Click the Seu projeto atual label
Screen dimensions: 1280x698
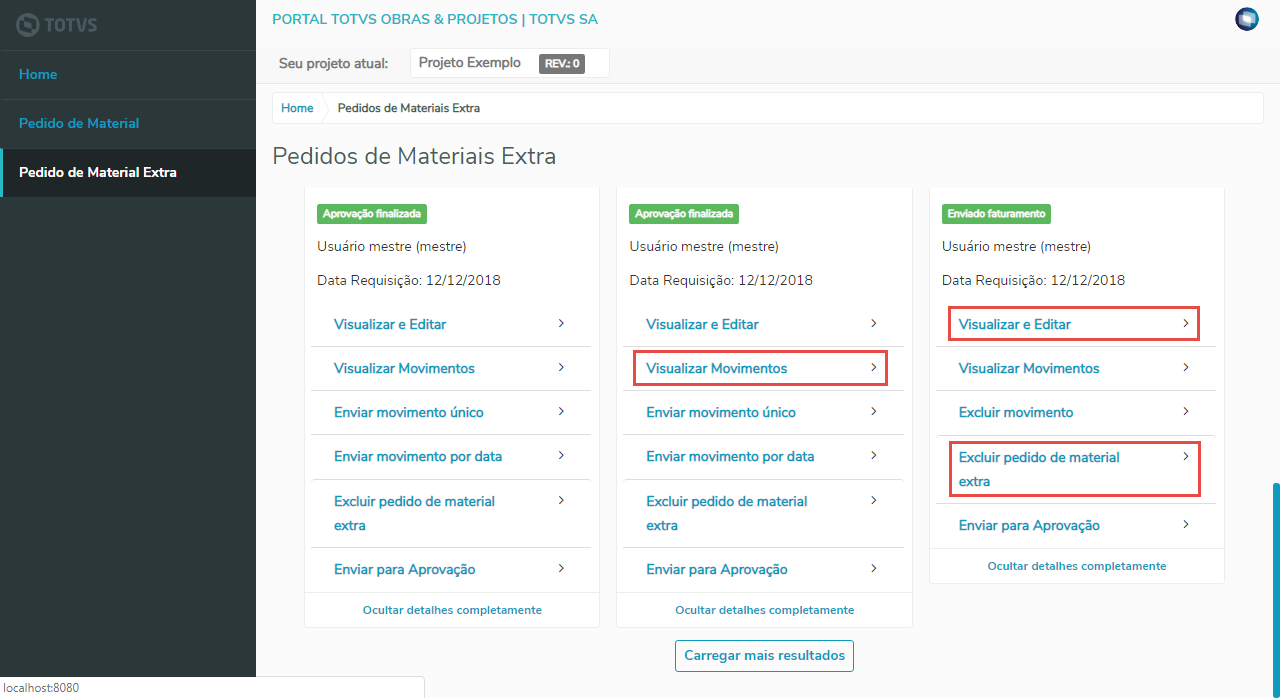coord(333,64)
